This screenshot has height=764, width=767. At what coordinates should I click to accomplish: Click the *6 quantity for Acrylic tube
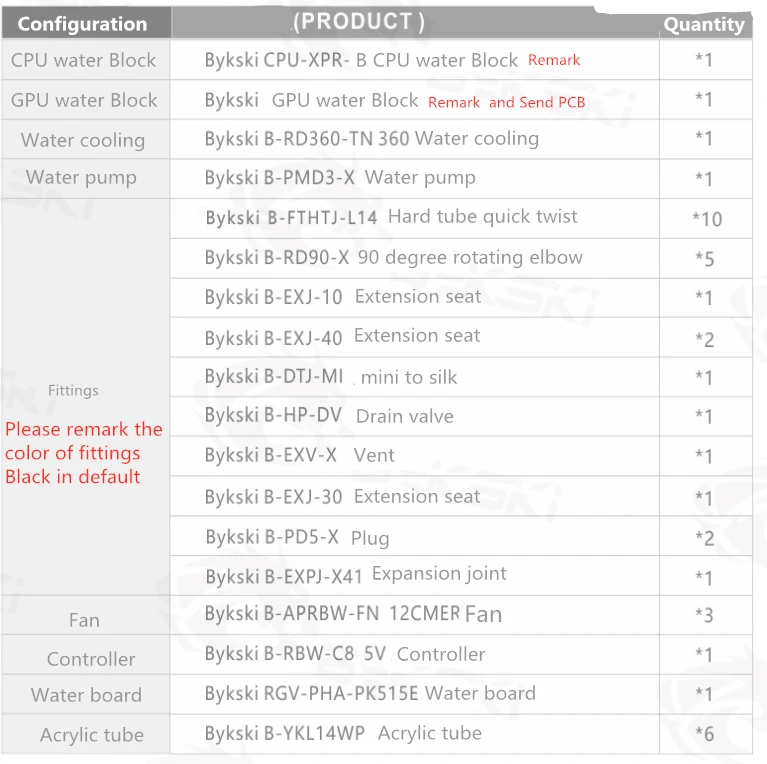pyautogui.click(x=704, y=734)
